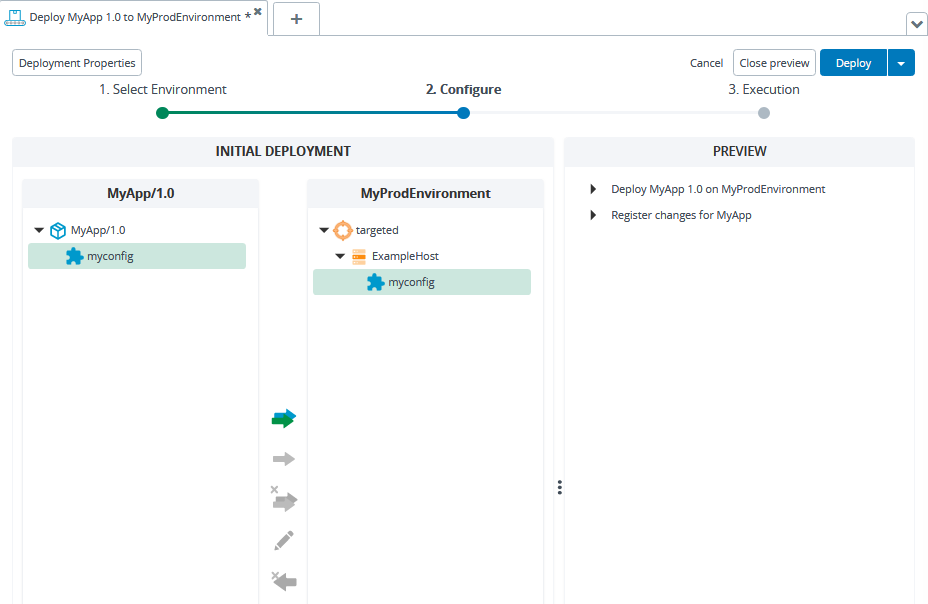Select myconfig row under MyApp/1.0
Image resolution: width=928 pixels, height=604 pixels.
137,256
